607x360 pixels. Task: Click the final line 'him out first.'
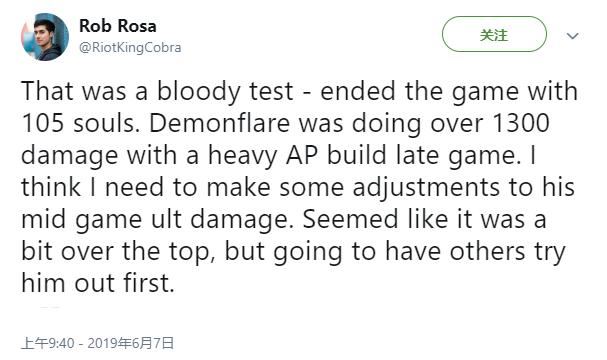(98, 283)
